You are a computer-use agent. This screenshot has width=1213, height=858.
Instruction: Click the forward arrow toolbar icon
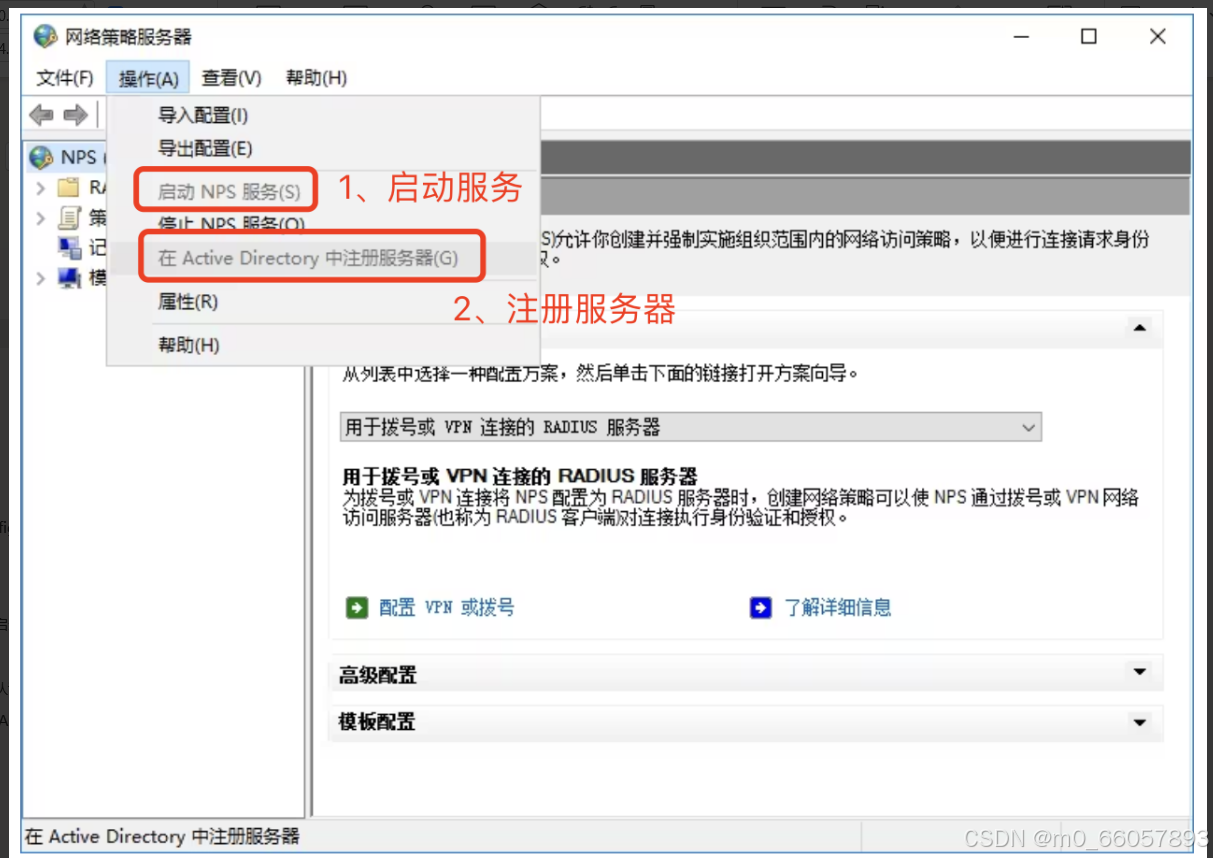point(75,115)
